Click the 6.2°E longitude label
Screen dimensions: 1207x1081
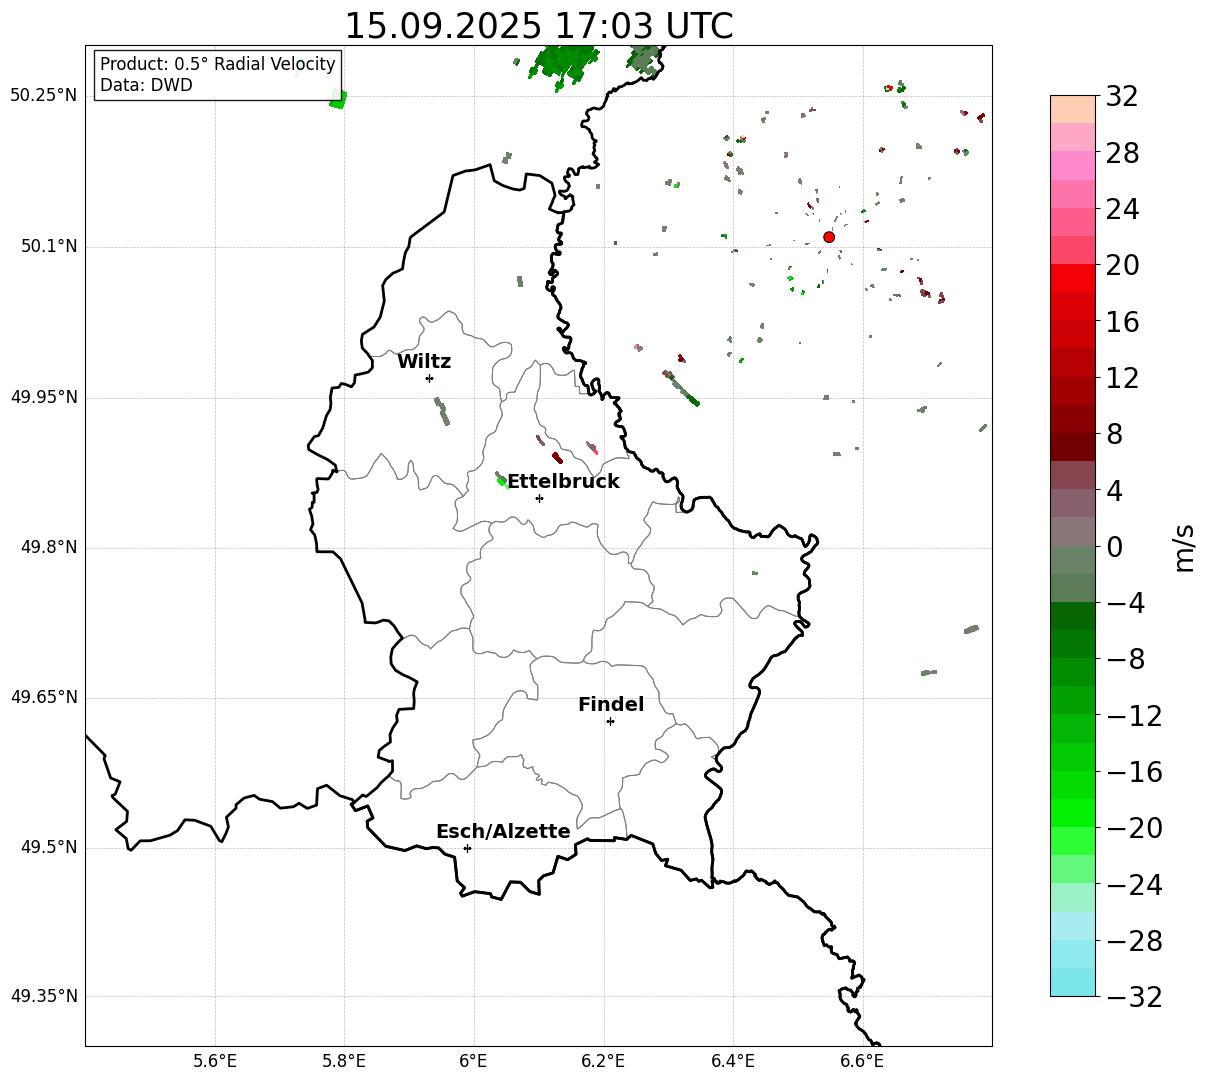click(x=603, y=1061)
